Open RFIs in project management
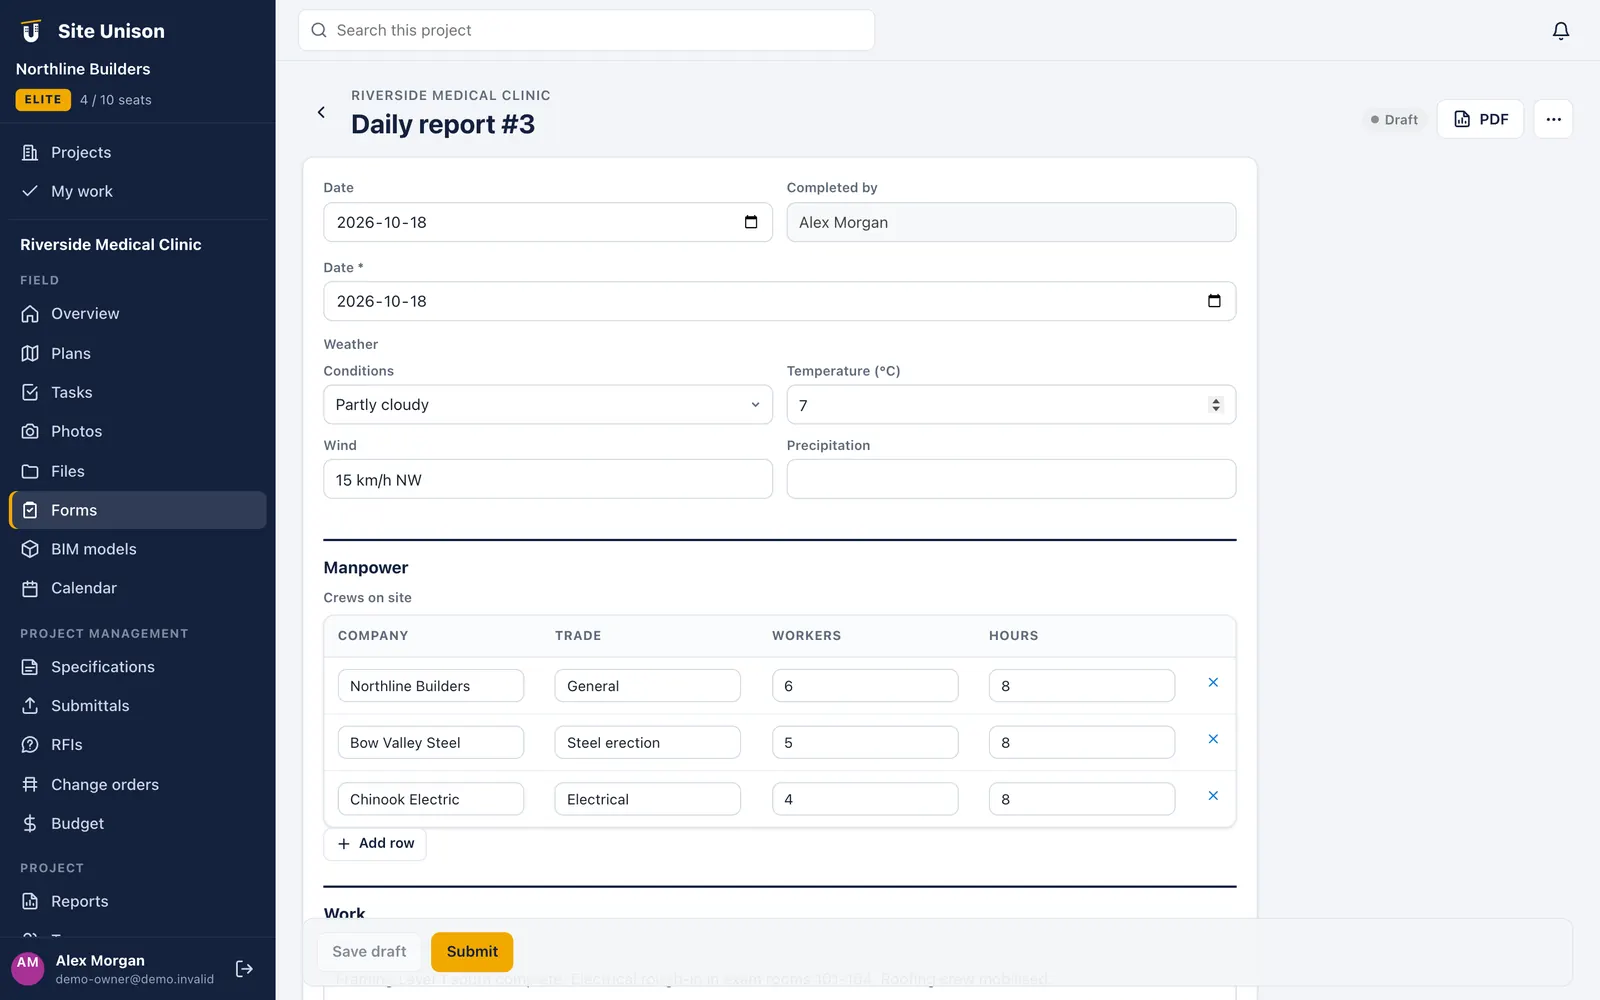This screenshot has height=1000, width=1600. tap(137, 745)
